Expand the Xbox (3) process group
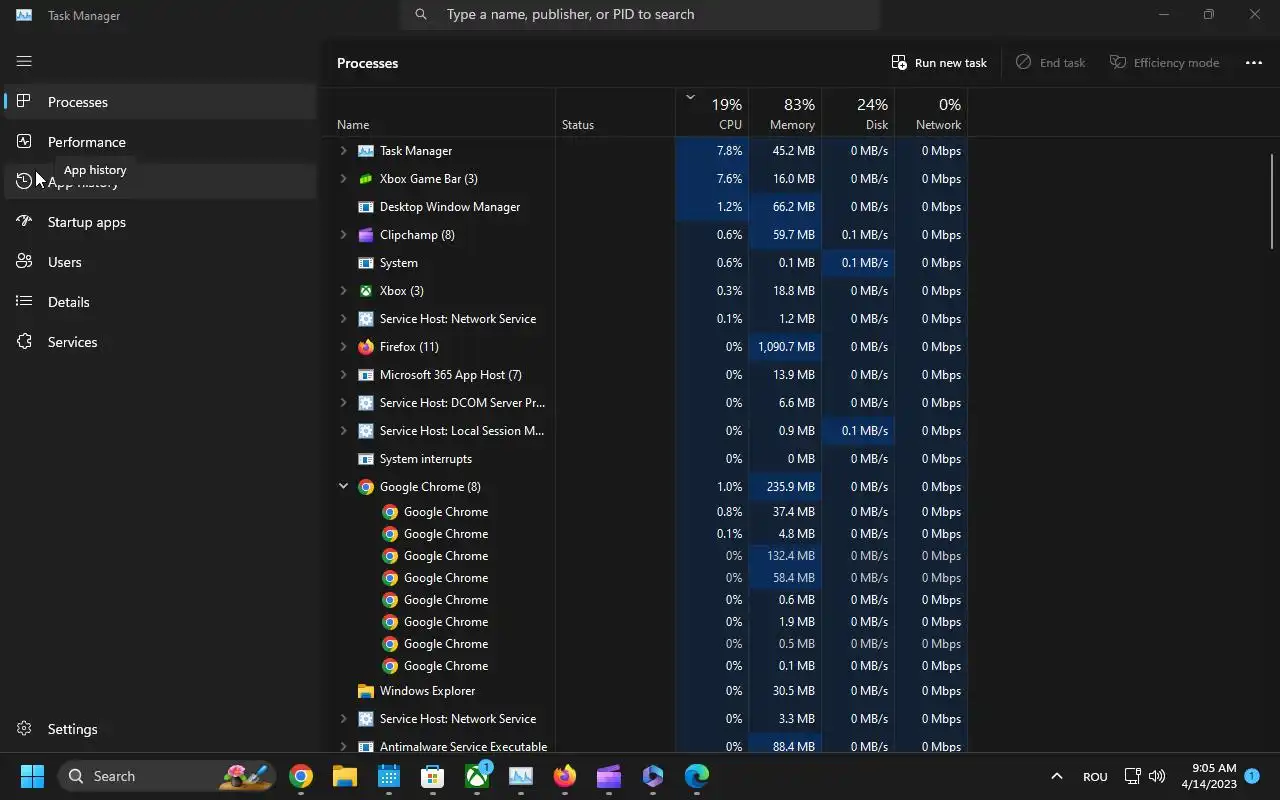 point(343,291)
